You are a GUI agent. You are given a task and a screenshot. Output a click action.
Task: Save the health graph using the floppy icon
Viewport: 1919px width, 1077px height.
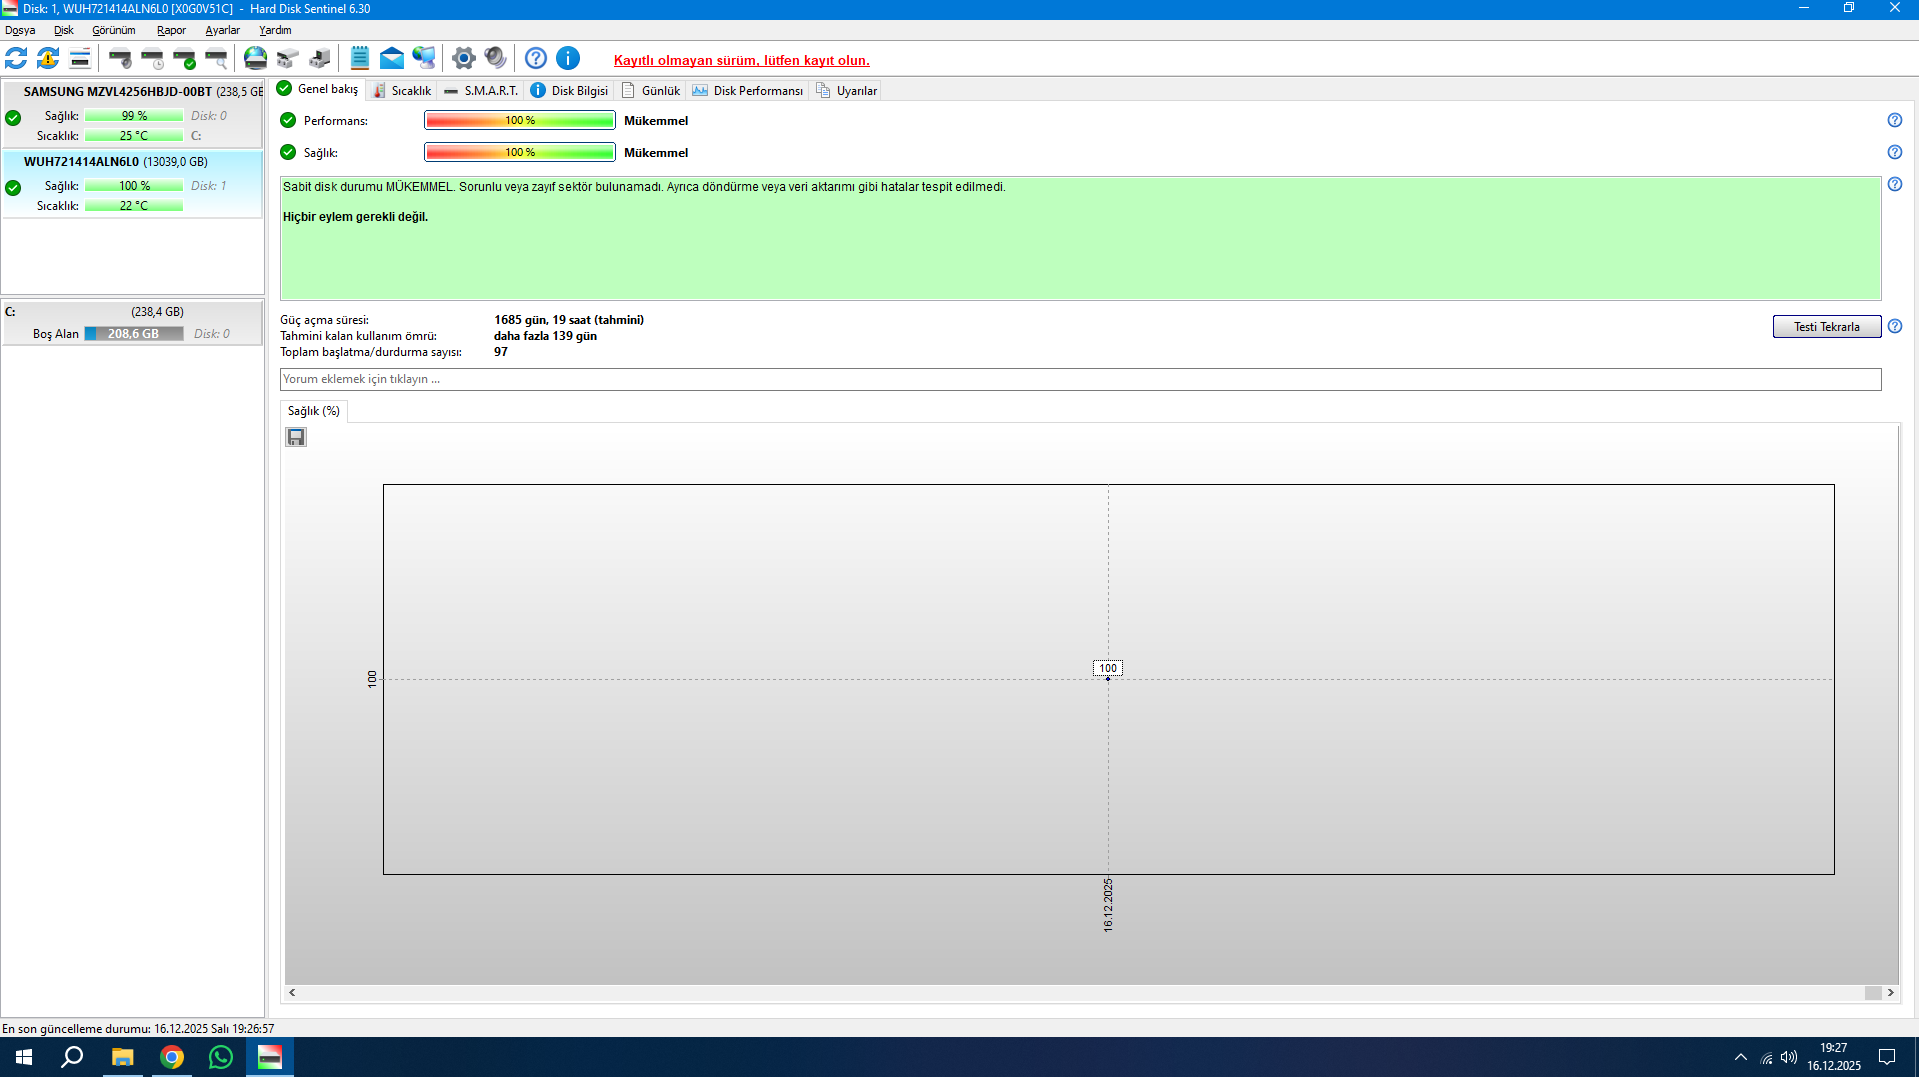pyautogui.click(x=296, y=437)
